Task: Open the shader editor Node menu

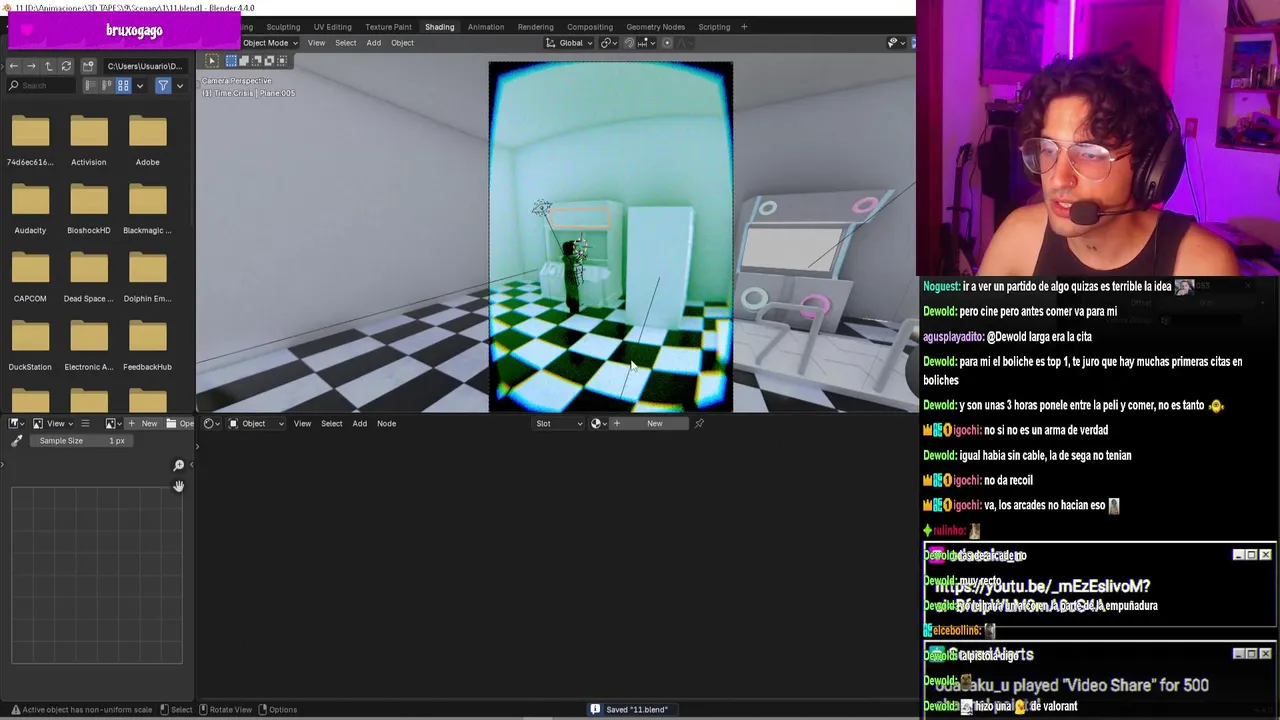Action: tap(386, 424)
